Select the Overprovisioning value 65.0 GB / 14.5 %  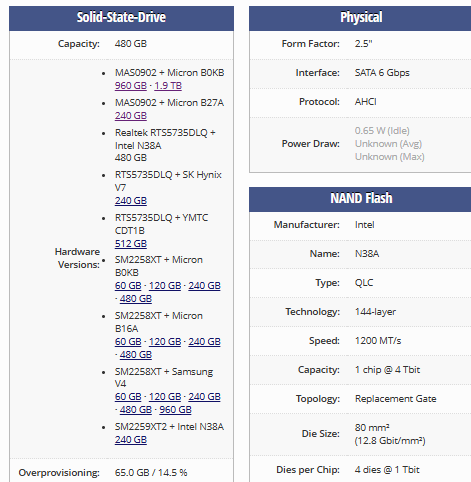click(x=151, y=473)
